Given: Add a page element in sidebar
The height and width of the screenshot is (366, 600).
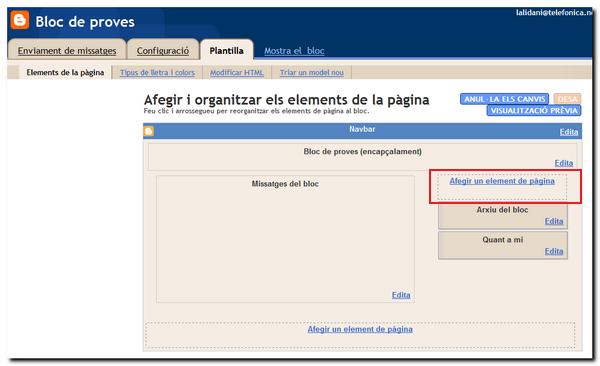Looking at the screenshot, I should 502,181.
